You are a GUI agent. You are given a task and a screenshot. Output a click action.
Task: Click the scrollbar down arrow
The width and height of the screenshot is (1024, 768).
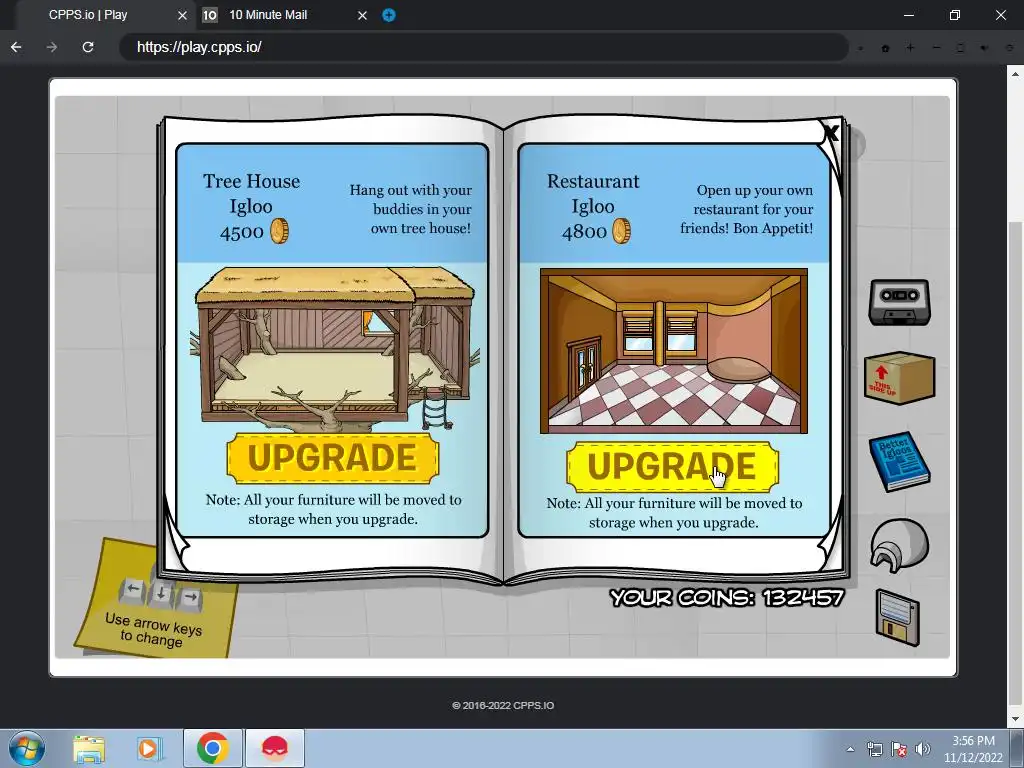(1016, 719)
